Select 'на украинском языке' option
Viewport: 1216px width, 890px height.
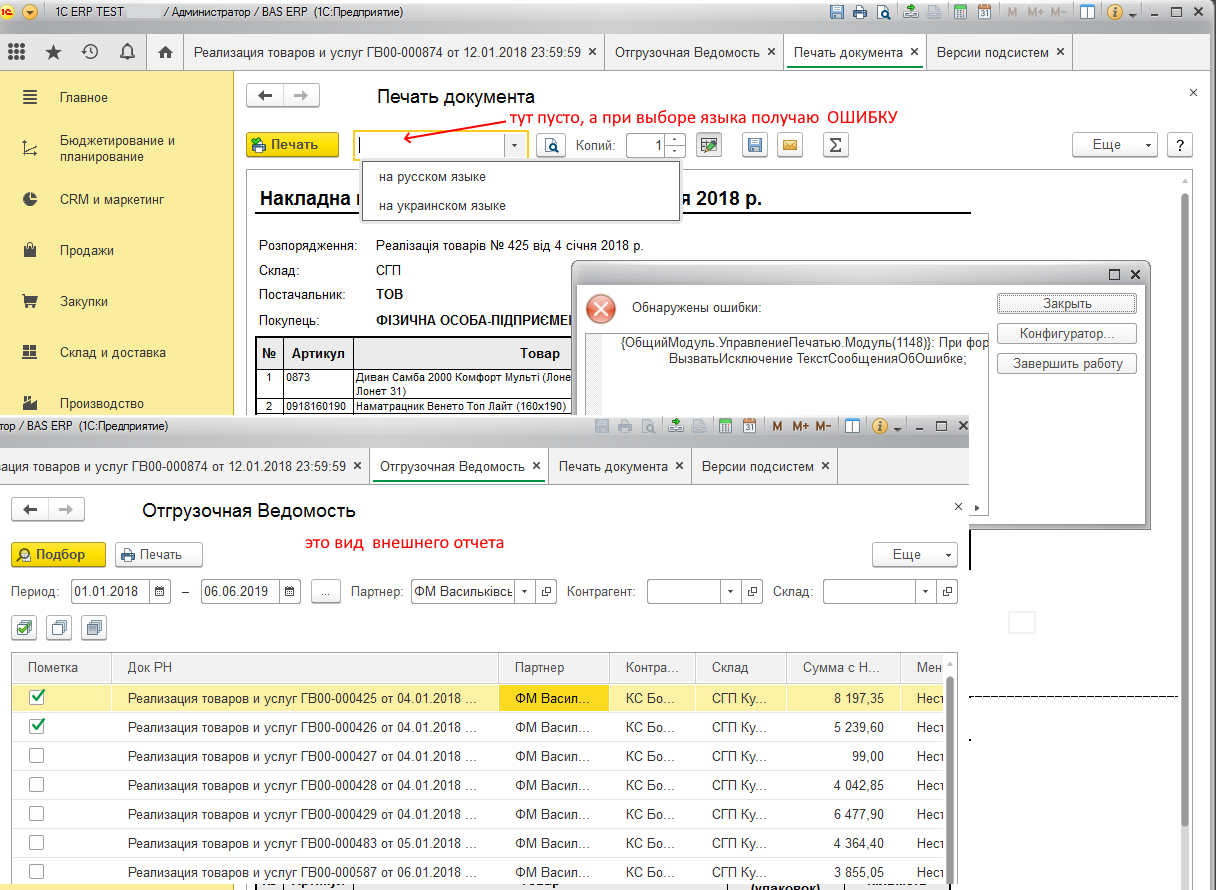pyautogui.click(x=442, y=206)
